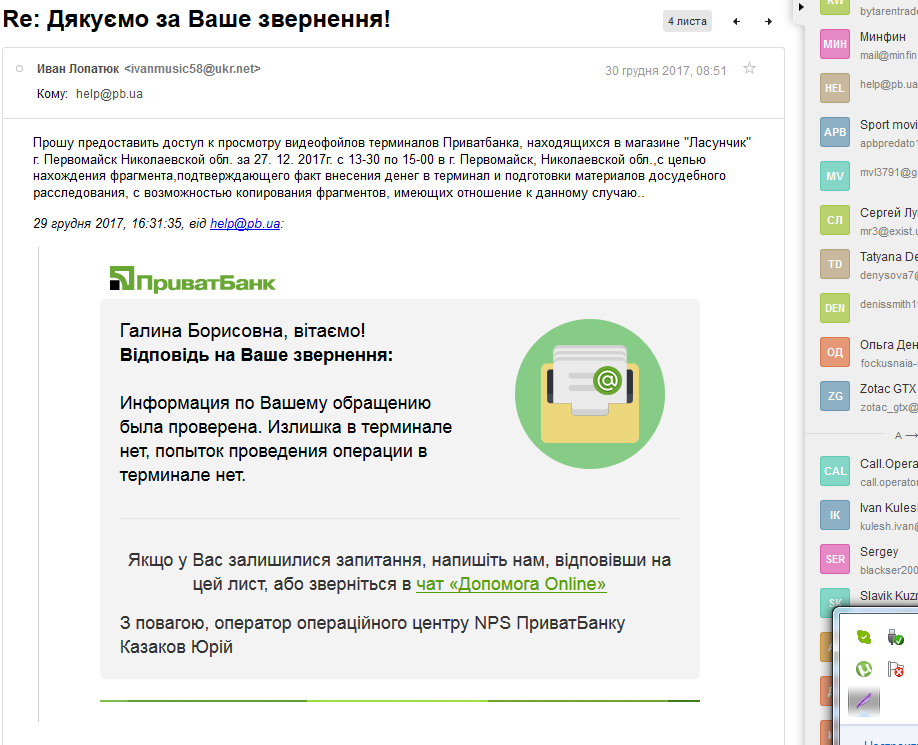Viewport: 918px width, 745px height.
Task: Open the APB Sport movie contact
Action: [x=835, y=133]
